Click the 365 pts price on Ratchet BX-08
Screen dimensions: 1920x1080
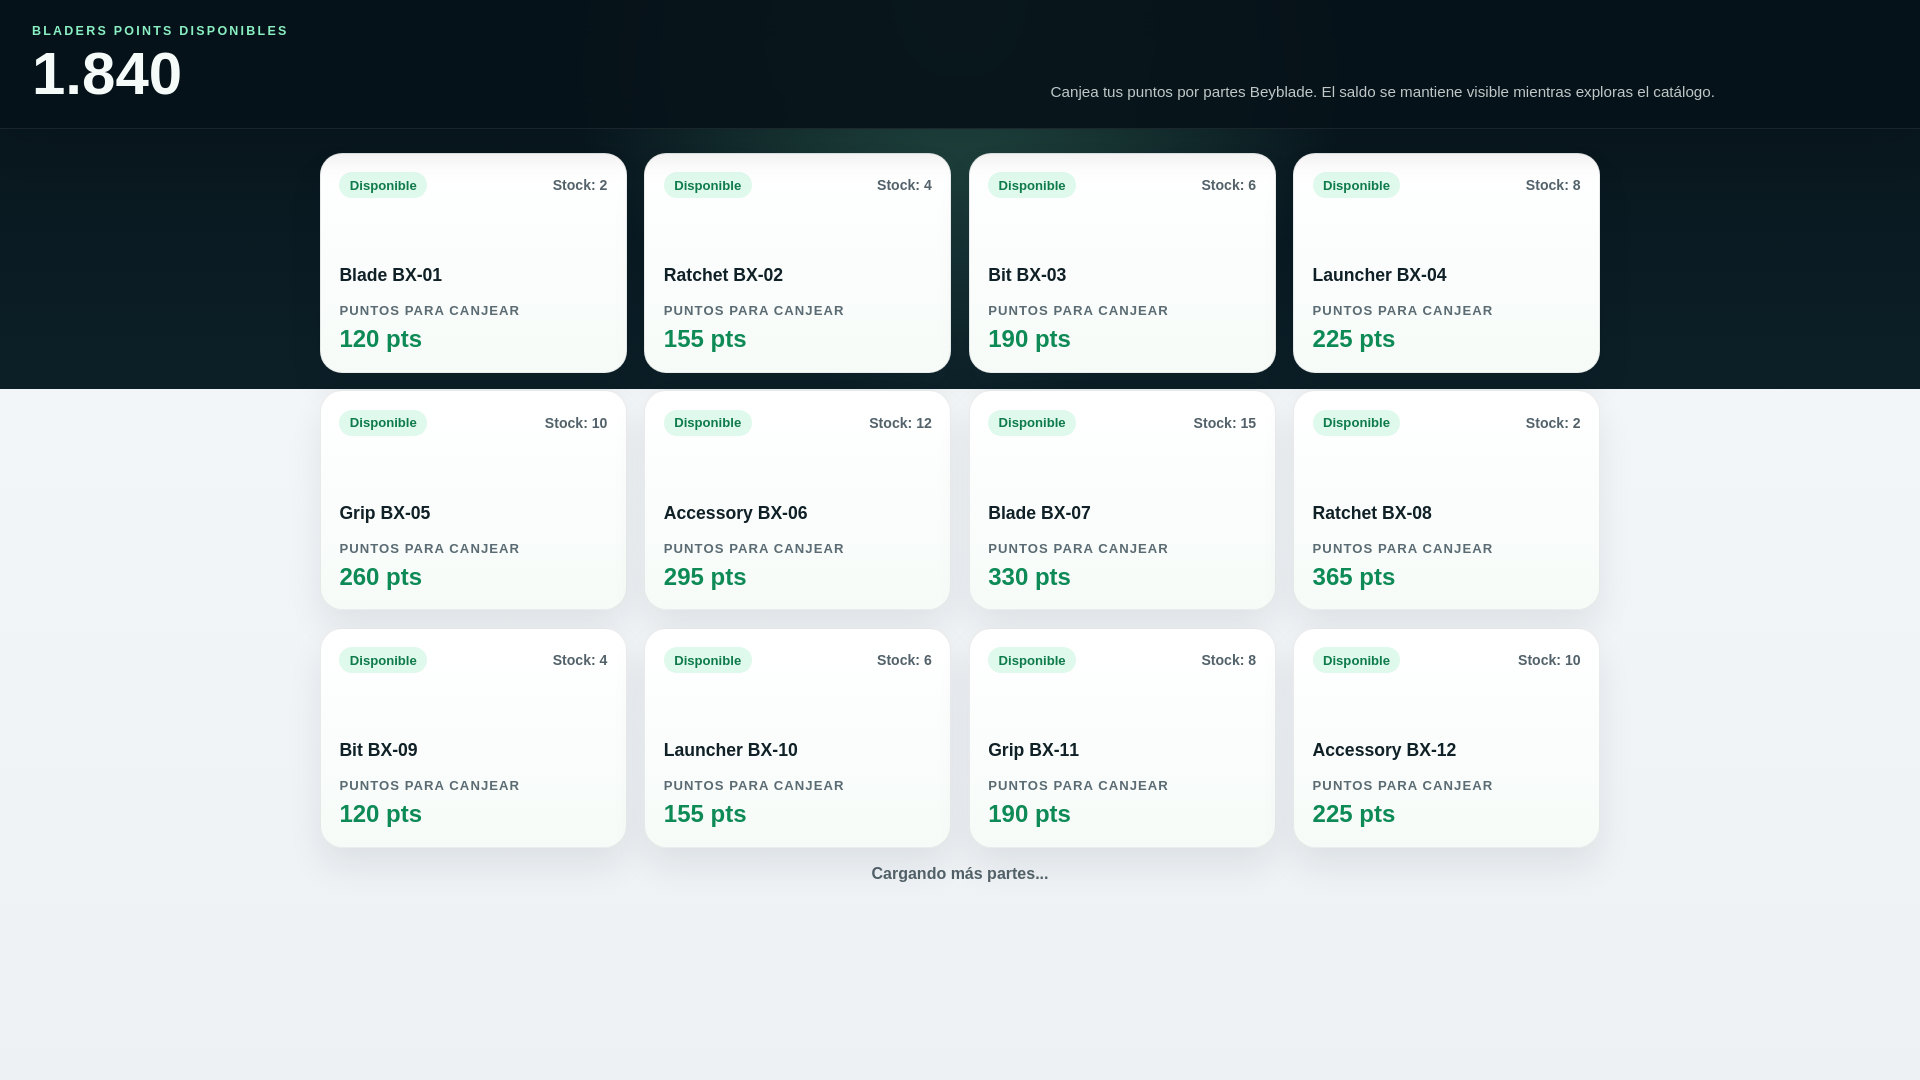point(1354,577)
